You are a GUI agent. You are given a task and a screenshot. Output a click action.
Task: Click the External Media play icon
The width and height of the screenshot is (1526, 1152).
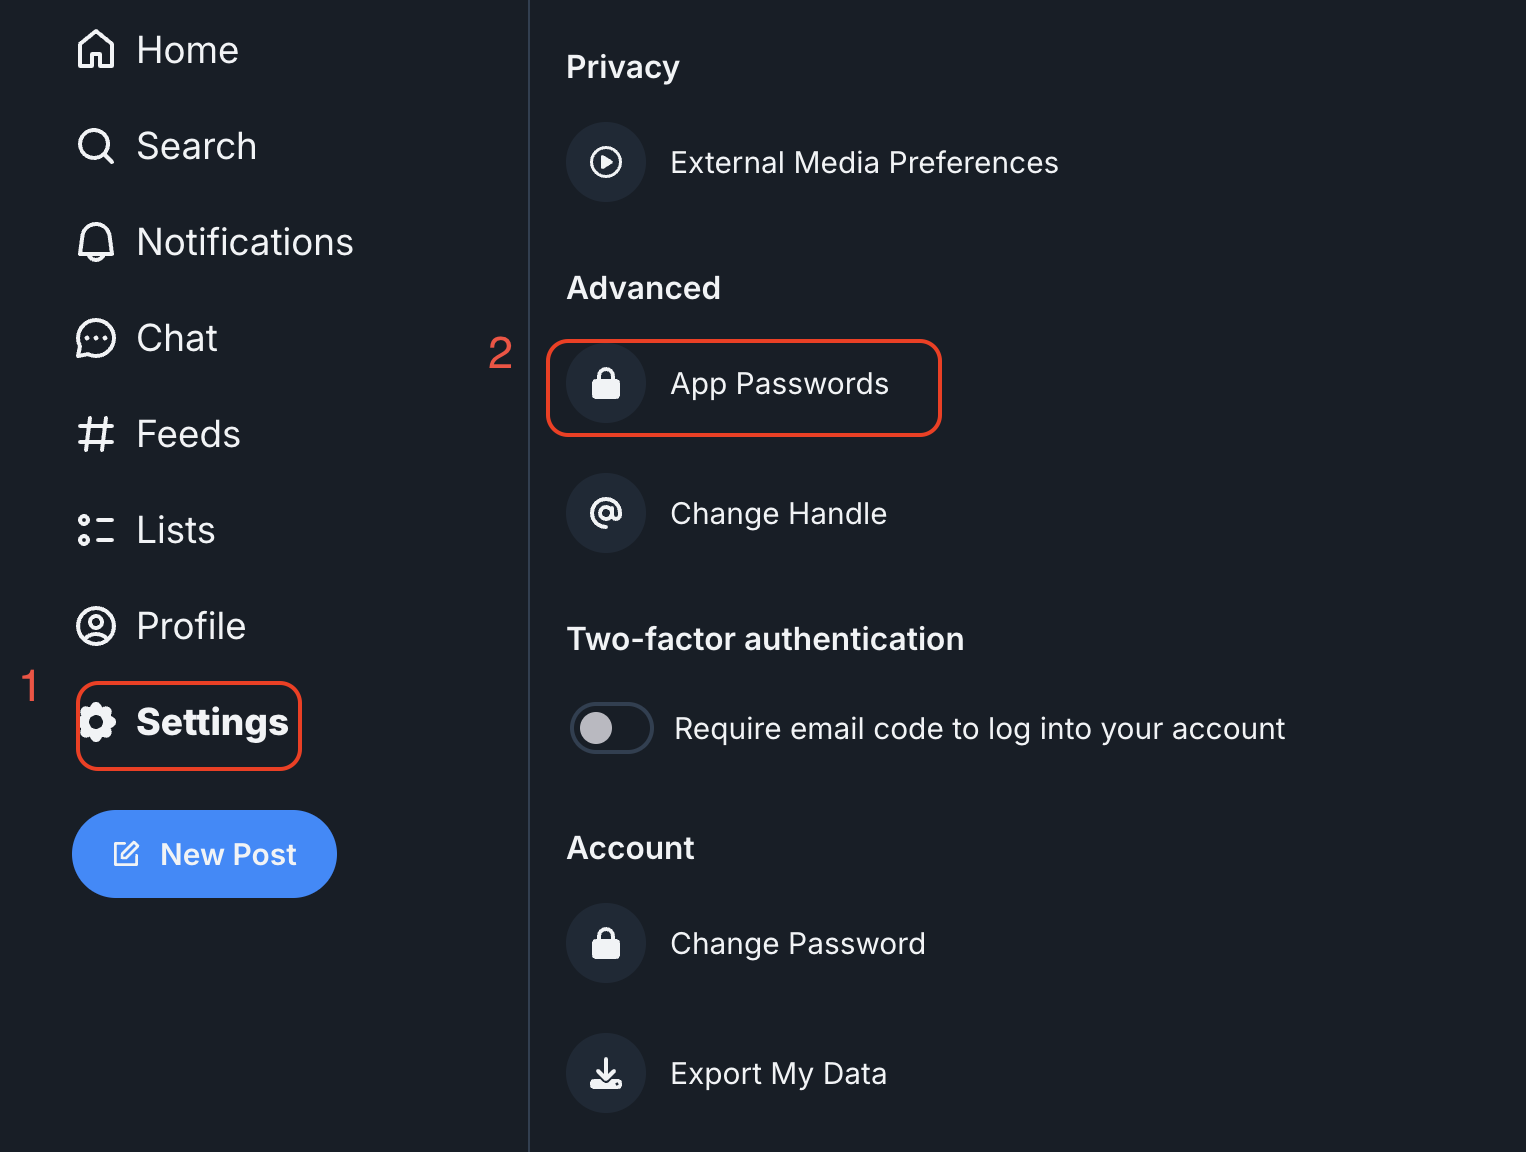coord(606,162)
